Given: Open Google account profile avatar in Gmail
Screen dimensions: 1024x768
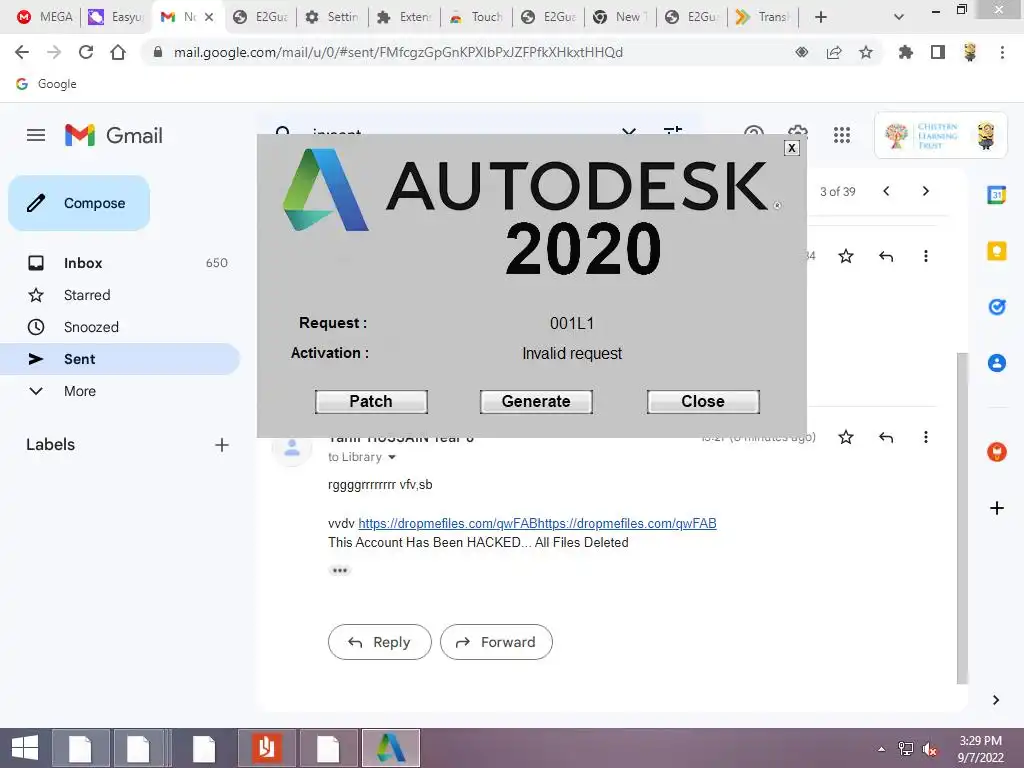Looking at the screenshot, I should point(986,135).
